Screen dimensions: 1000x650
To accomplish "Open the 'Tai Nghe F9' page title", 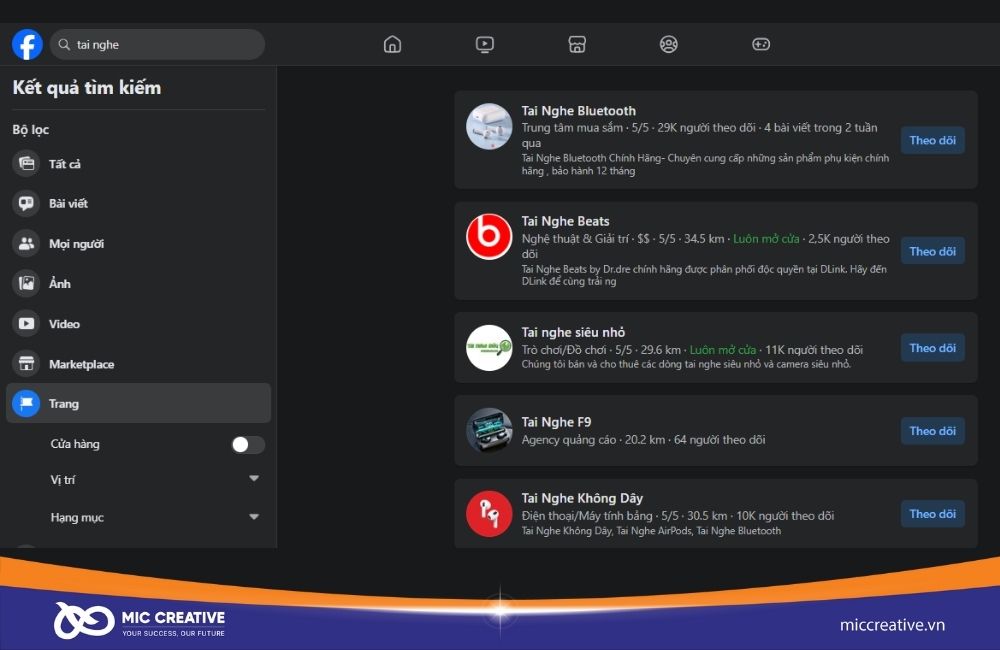I will [x=556, y=422].
